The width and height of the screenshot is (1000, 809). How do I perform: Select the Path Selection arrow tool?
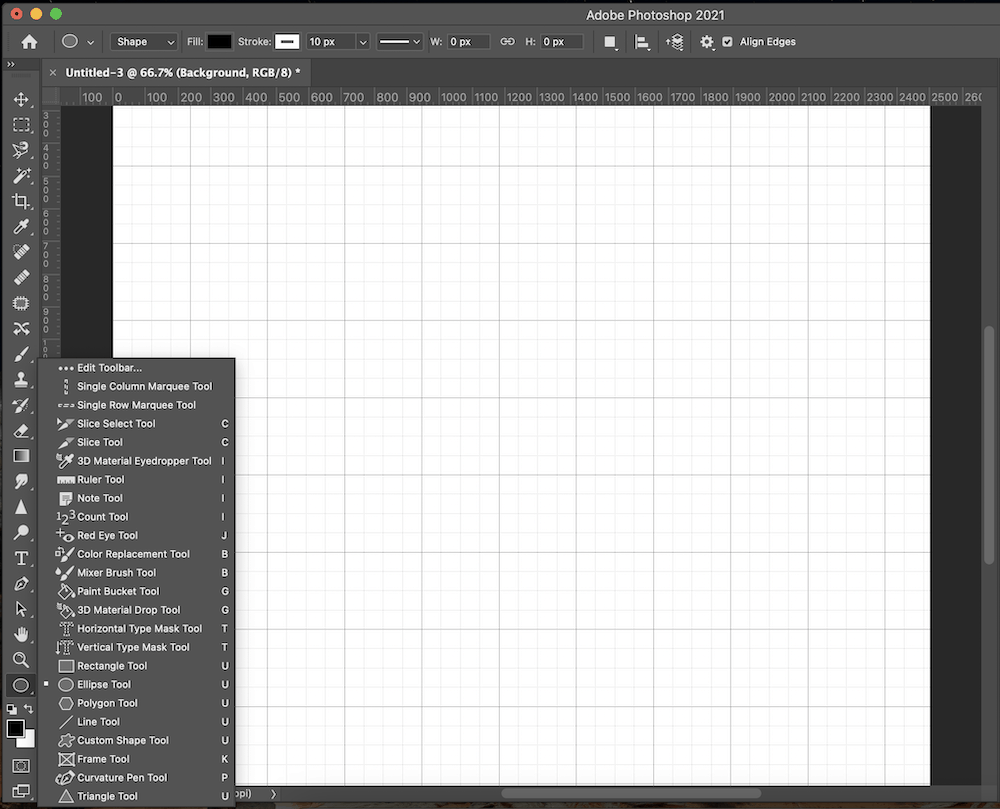click(21, 609)
